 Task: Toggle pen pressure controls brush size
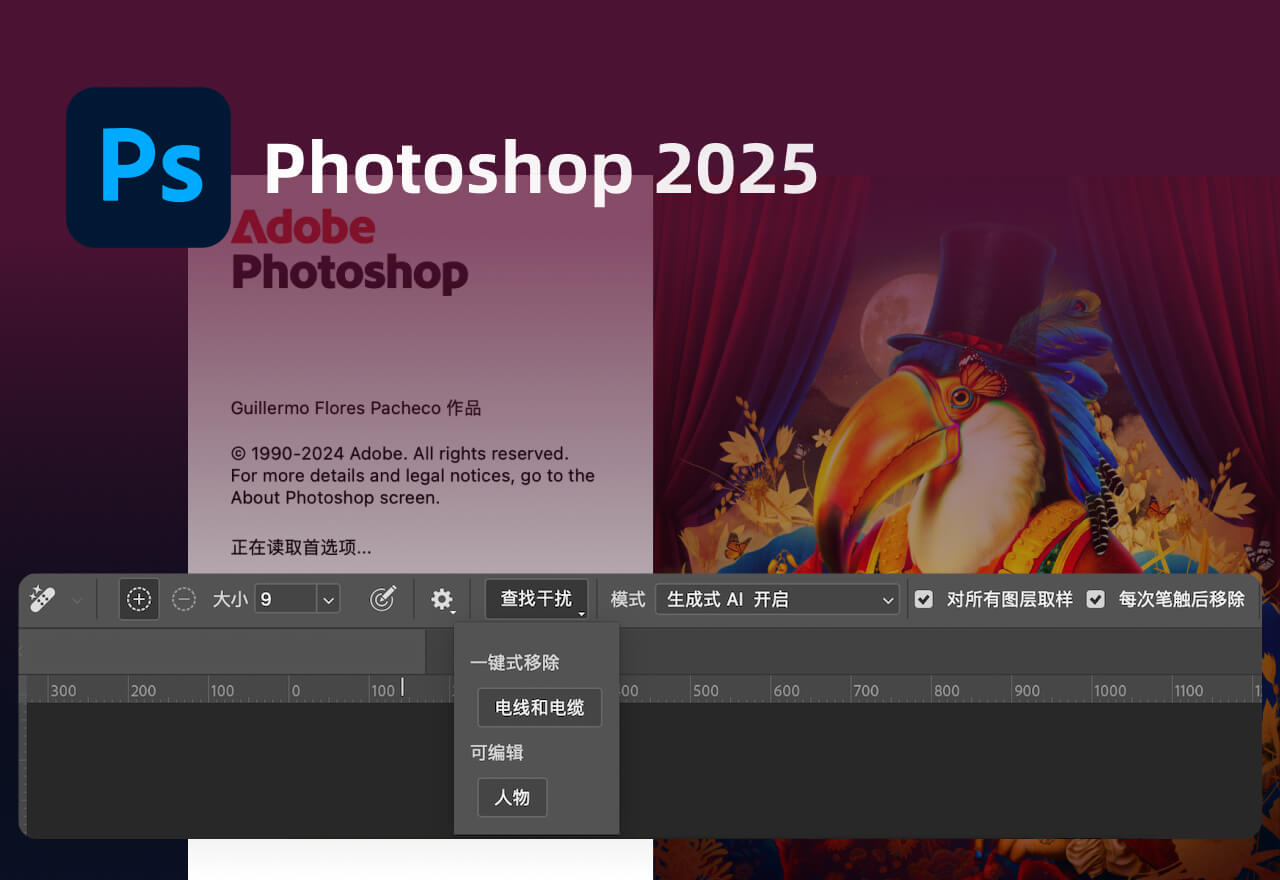click(x=383, y=599)
